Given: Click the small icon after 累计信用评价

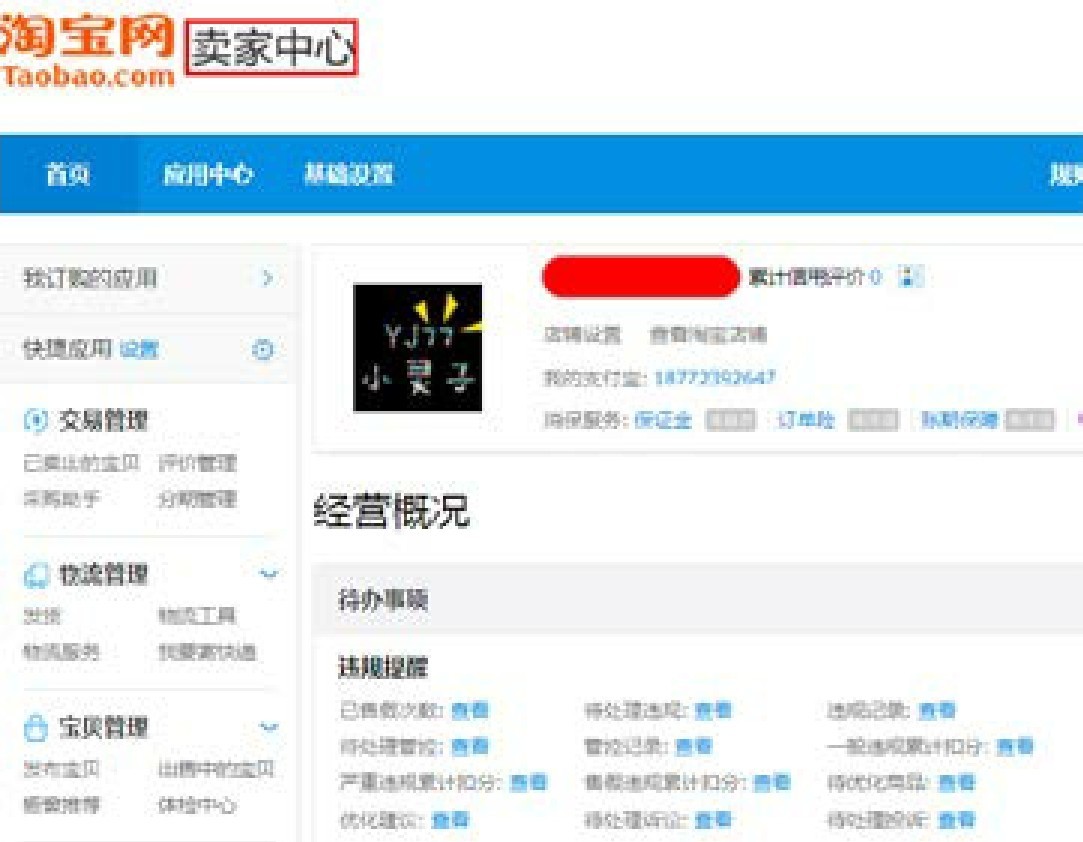Looking at the screenshot, I should (908, 277).
